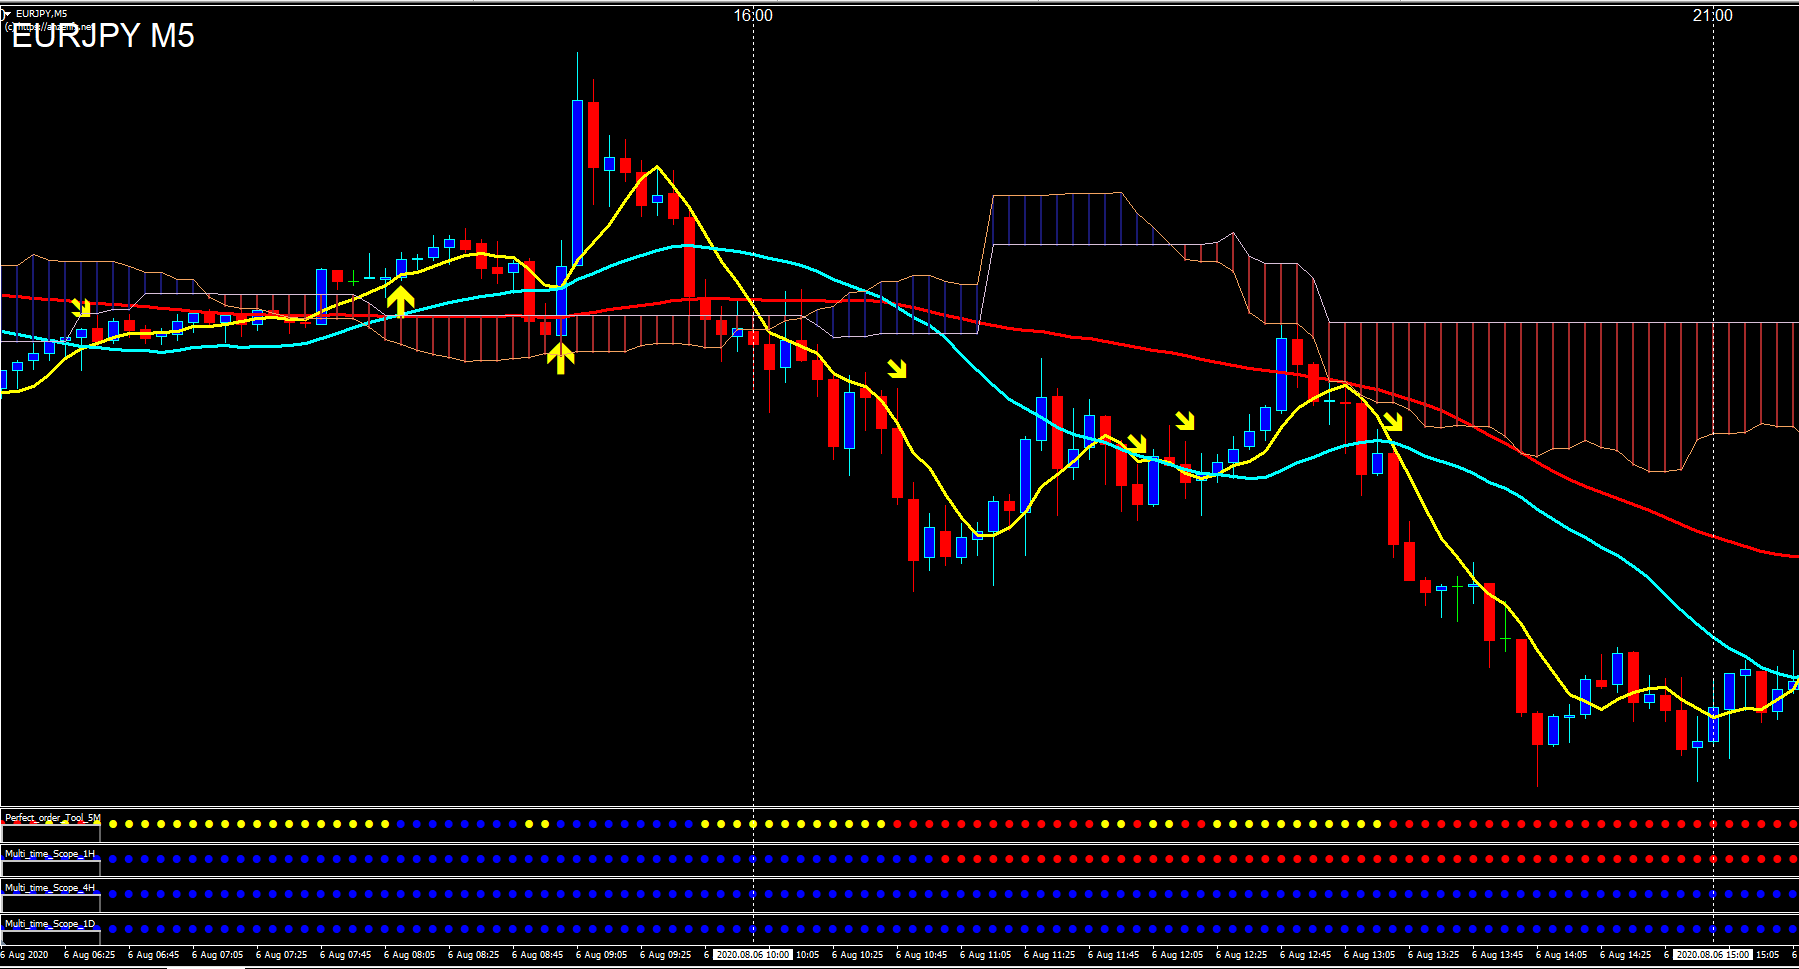
Task: Click the 6 Aug 13:25 time label
Action: click(1436, 955)
